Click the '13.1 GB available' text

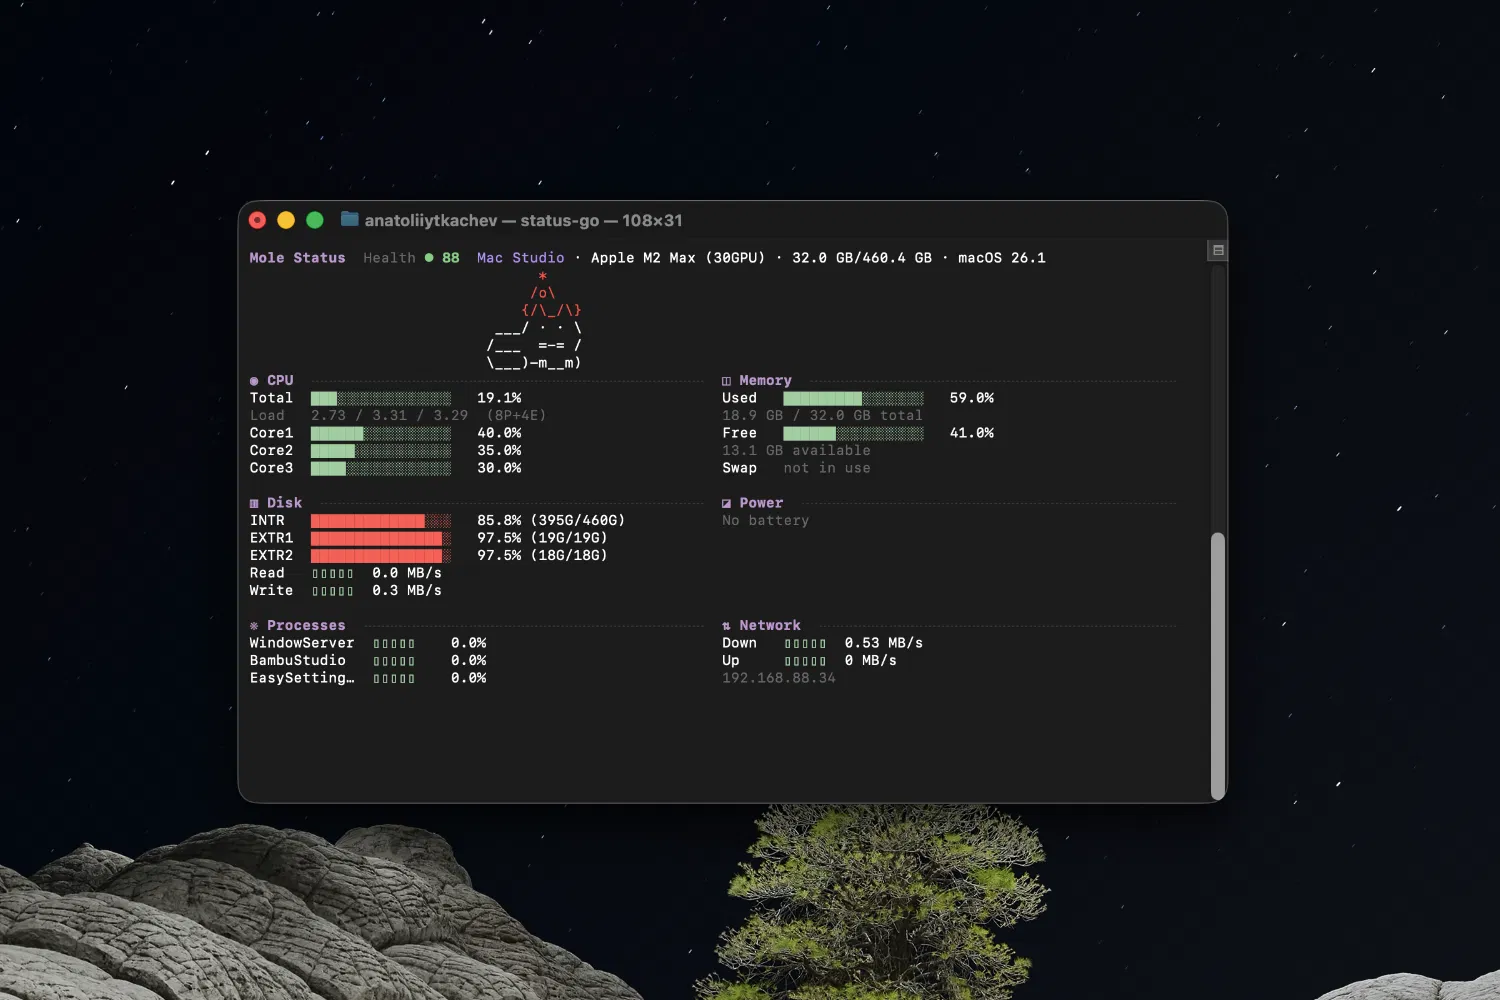(796, 451)
